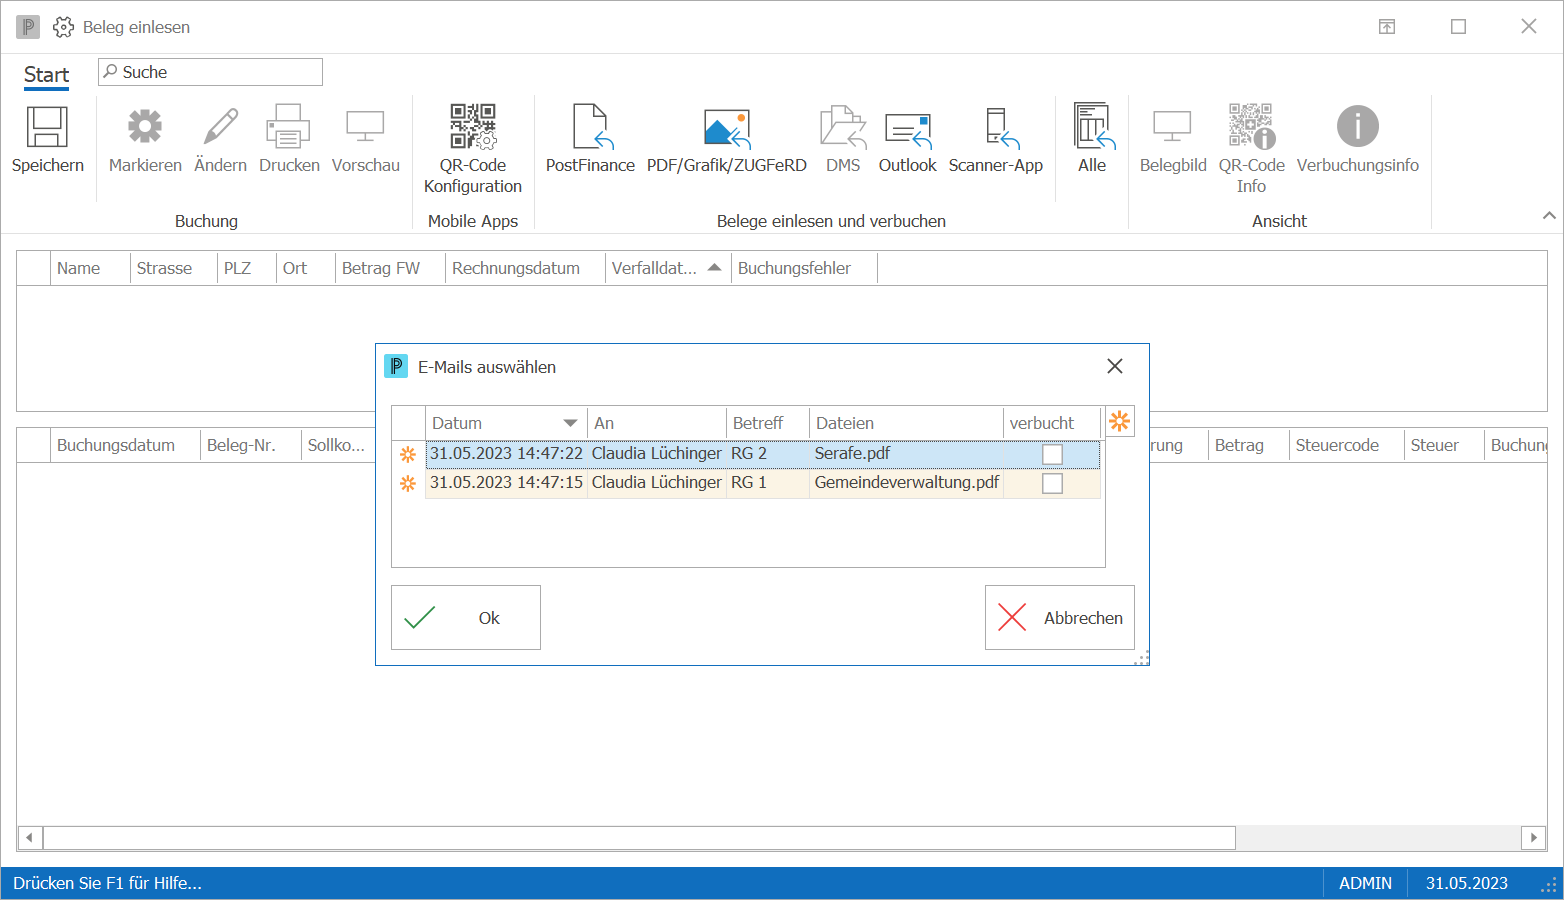Click the Betrag FW column header
This screenshot has width=1564, height=900.
click(390, 268)
